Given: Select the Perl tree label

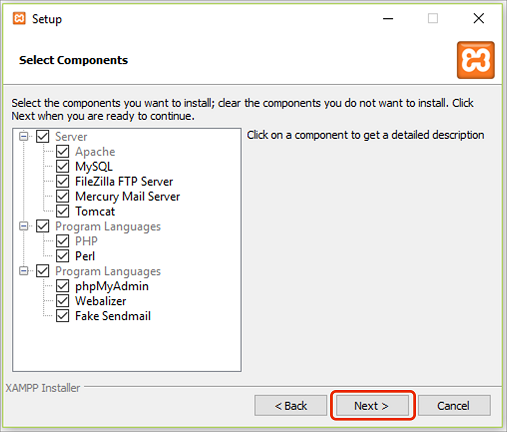Looking at the screenshot, I should point(85,256).
